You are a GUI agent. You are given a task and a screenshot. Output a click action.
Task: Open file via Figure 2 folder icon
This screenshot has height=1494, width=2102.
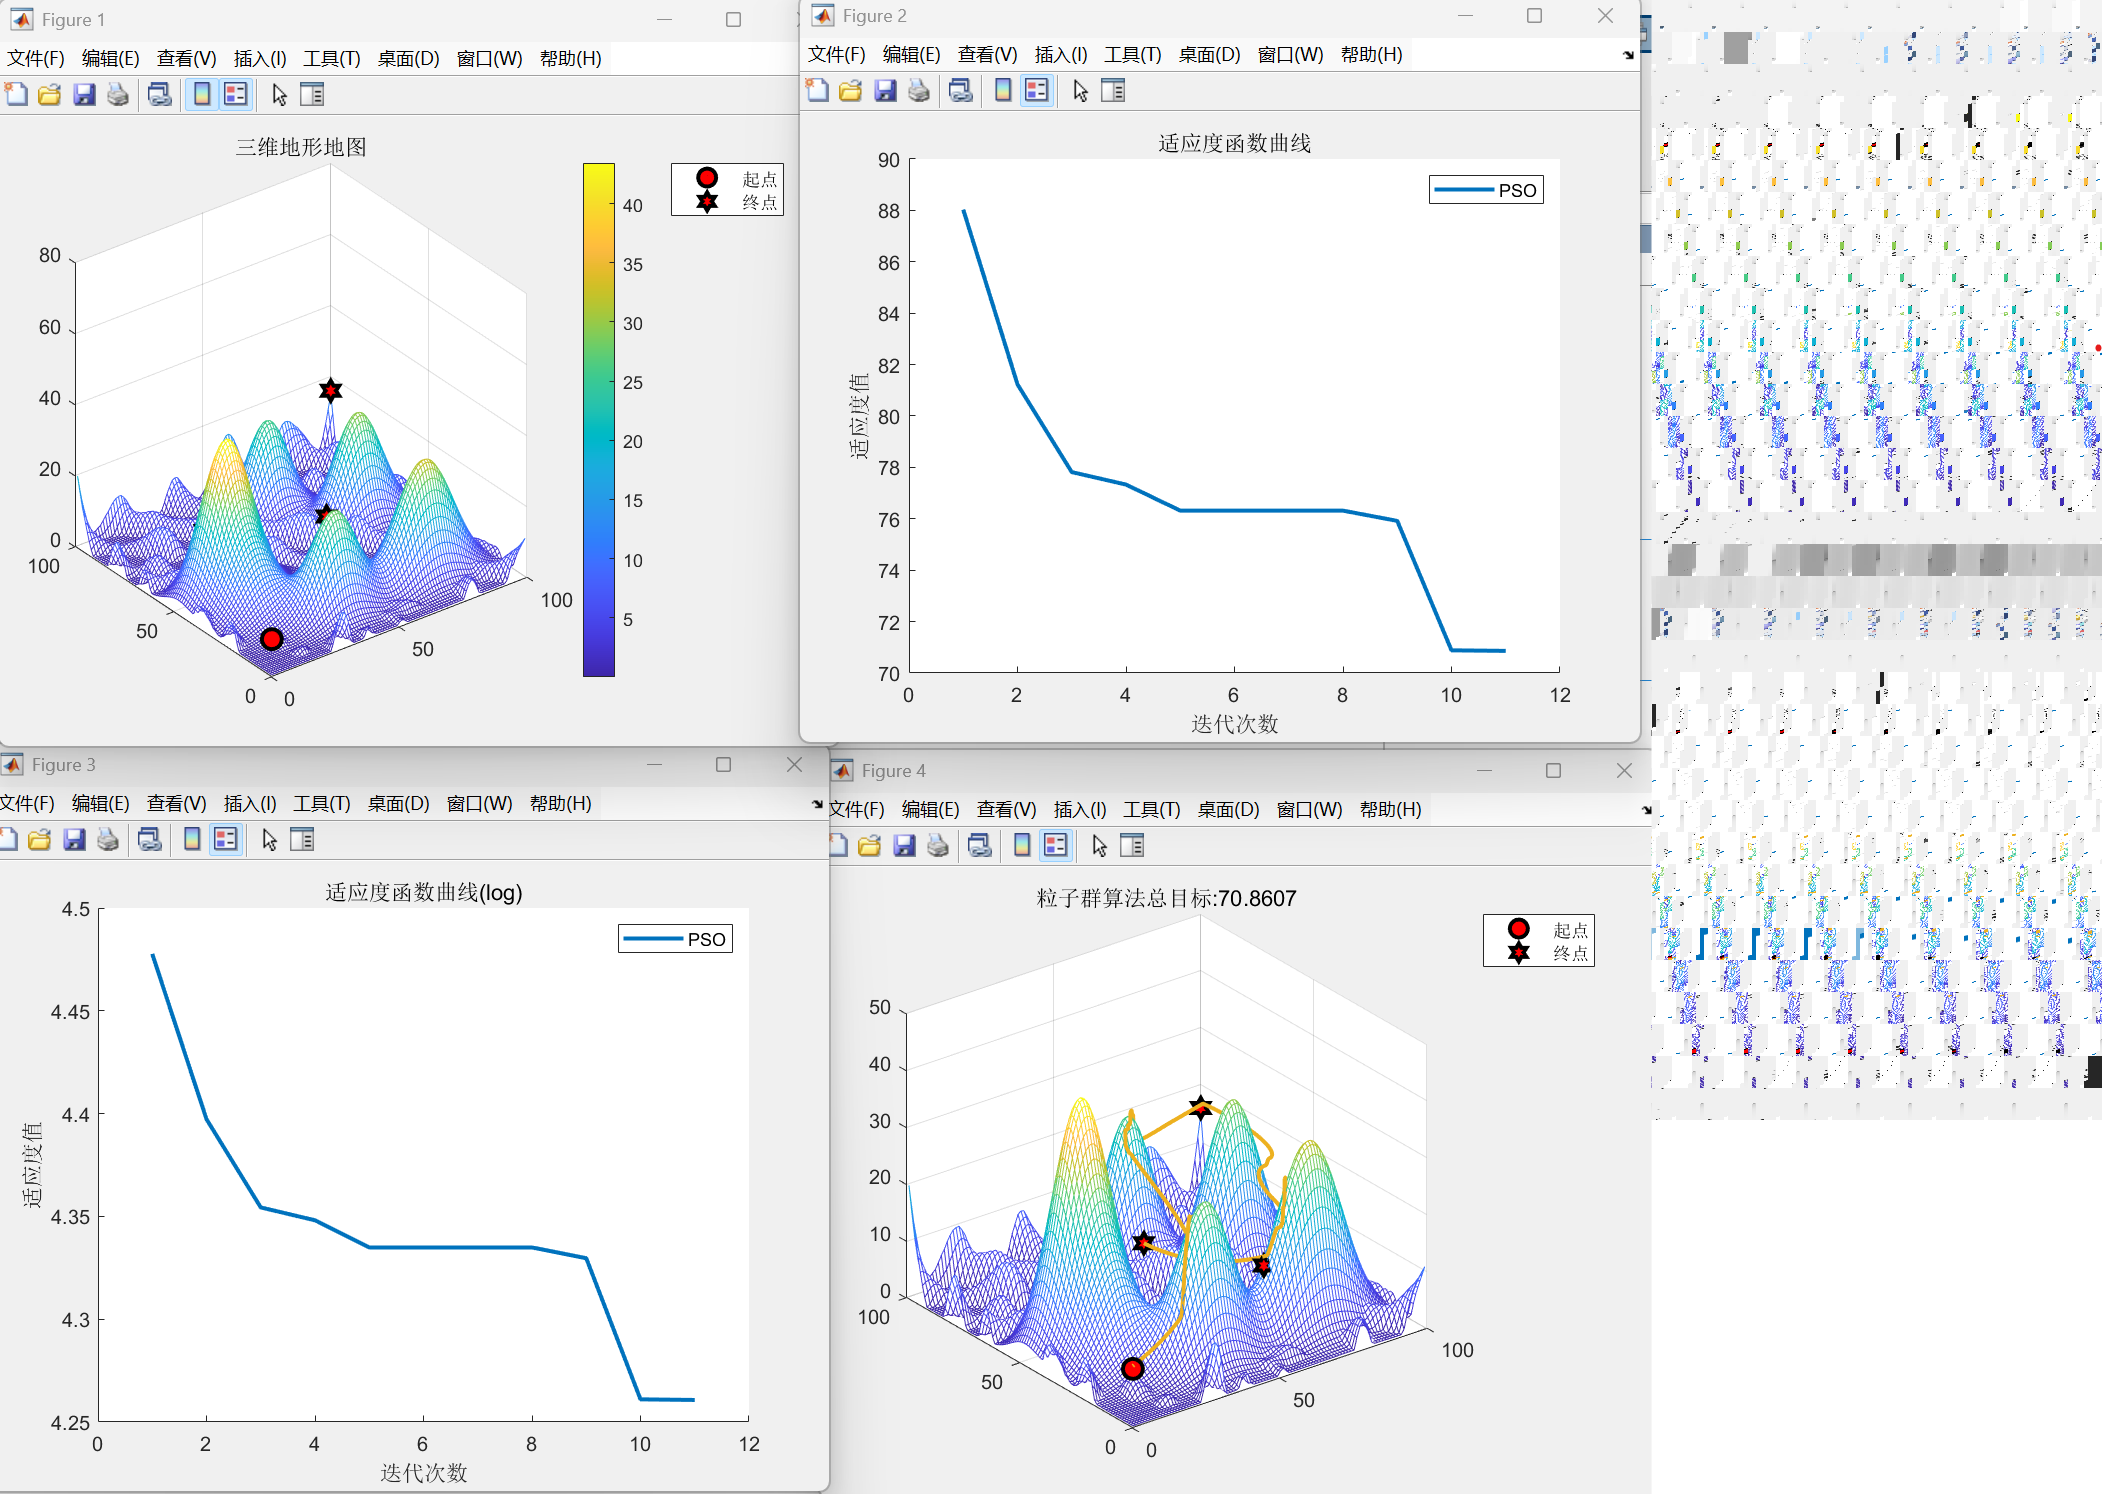click(851, 91)
